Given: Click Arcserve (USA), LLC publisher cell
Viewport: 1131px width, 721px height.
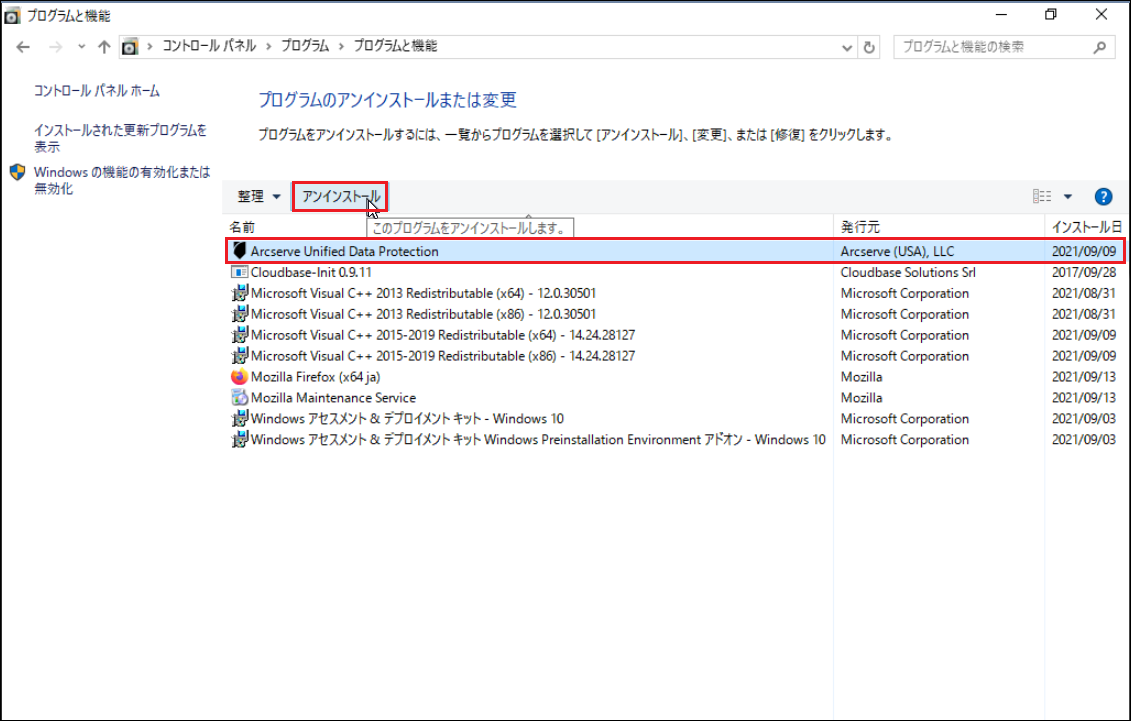Looking at the screenshot, I should 897,251.
